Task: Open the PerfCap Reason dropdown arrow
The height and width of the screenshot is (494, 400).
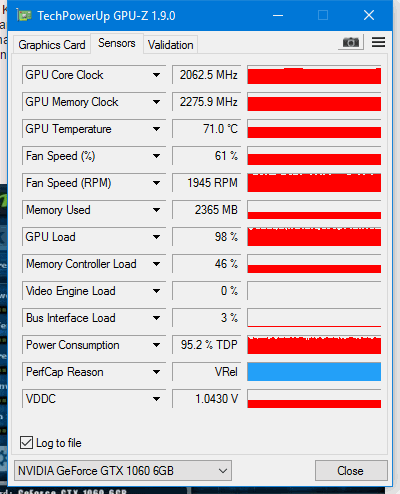Action: click(x=156, y=372)
